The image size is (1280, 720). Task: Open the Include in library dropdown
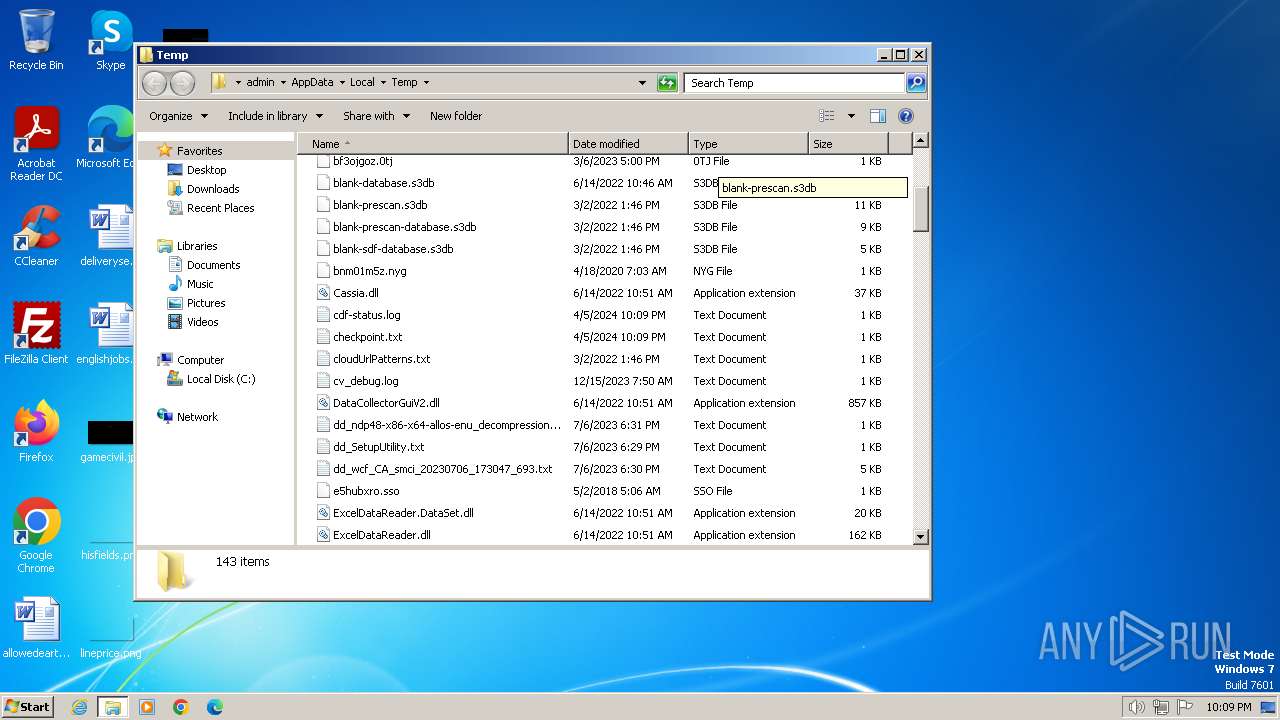pyautogui.click(x=274, y=116)
